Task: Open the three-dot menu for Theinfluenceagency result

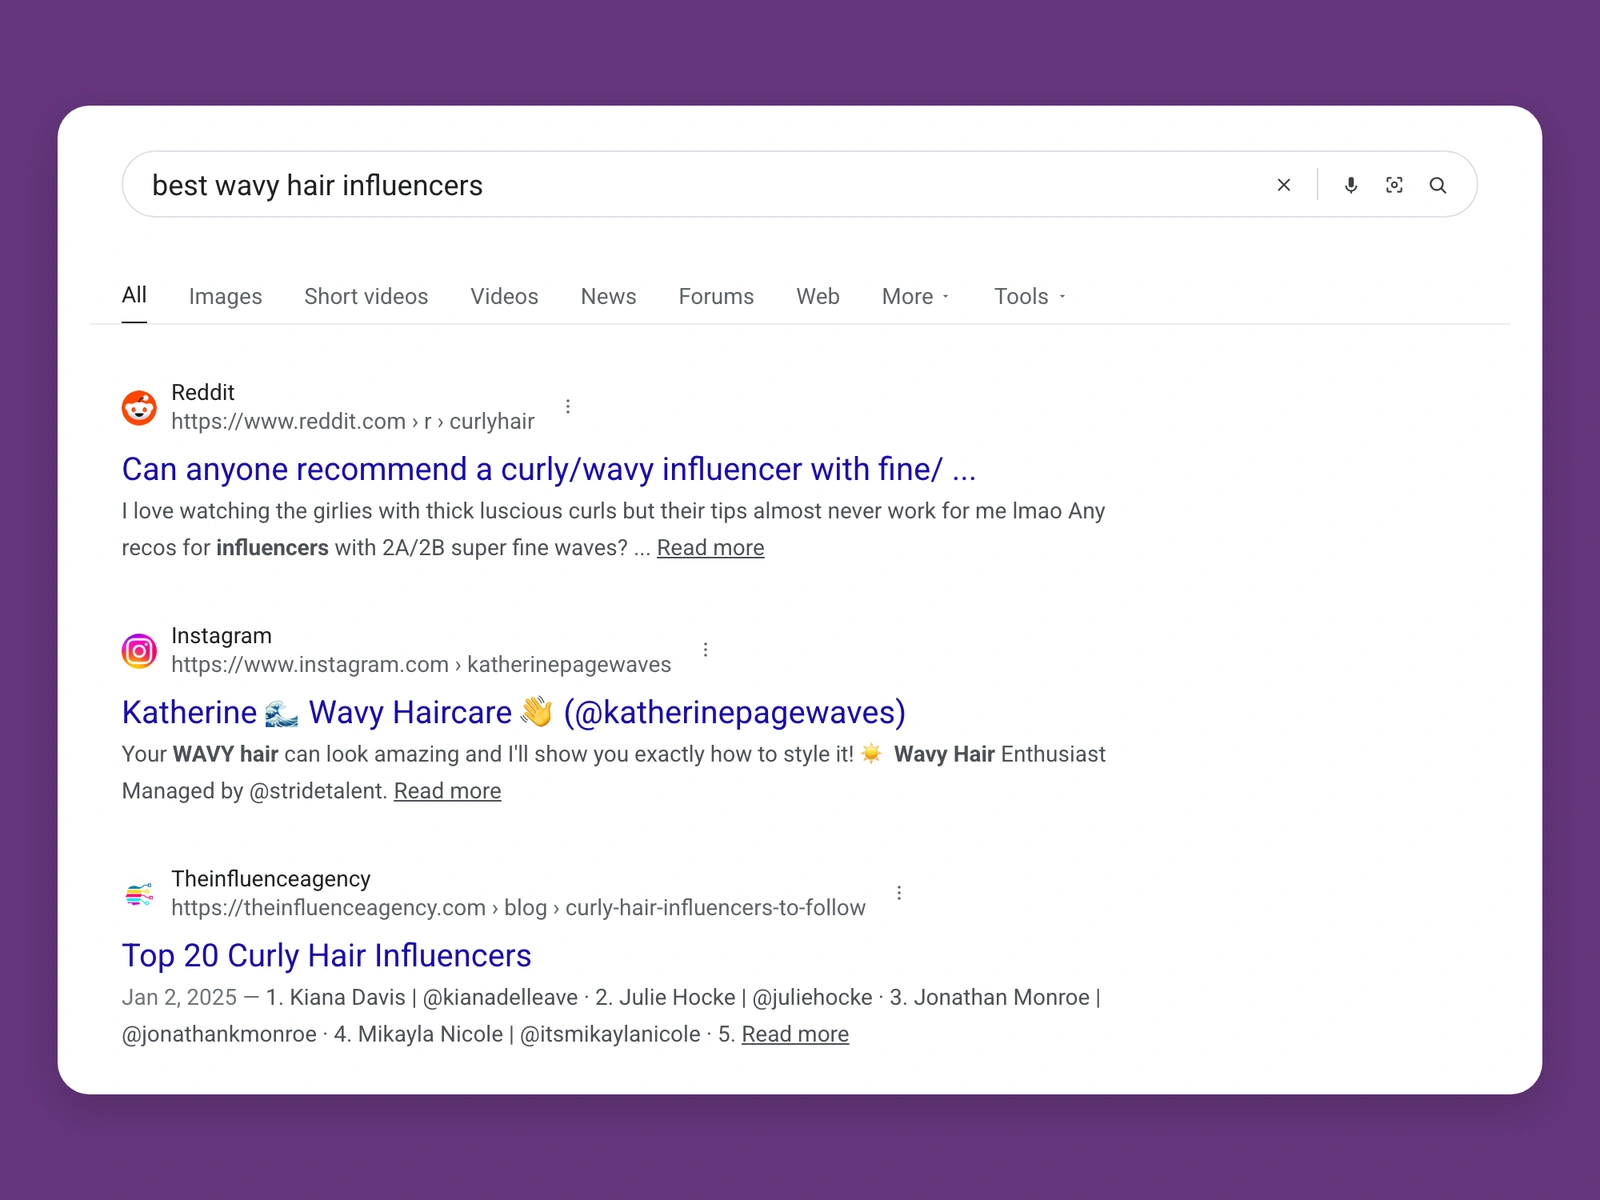Action: pos(899,893)
